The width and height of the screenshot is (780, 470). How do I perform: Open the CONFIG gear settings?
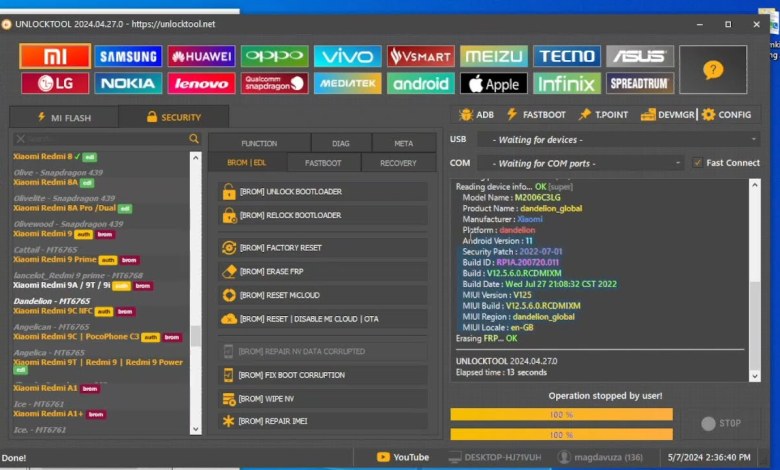tap(727, 115)
